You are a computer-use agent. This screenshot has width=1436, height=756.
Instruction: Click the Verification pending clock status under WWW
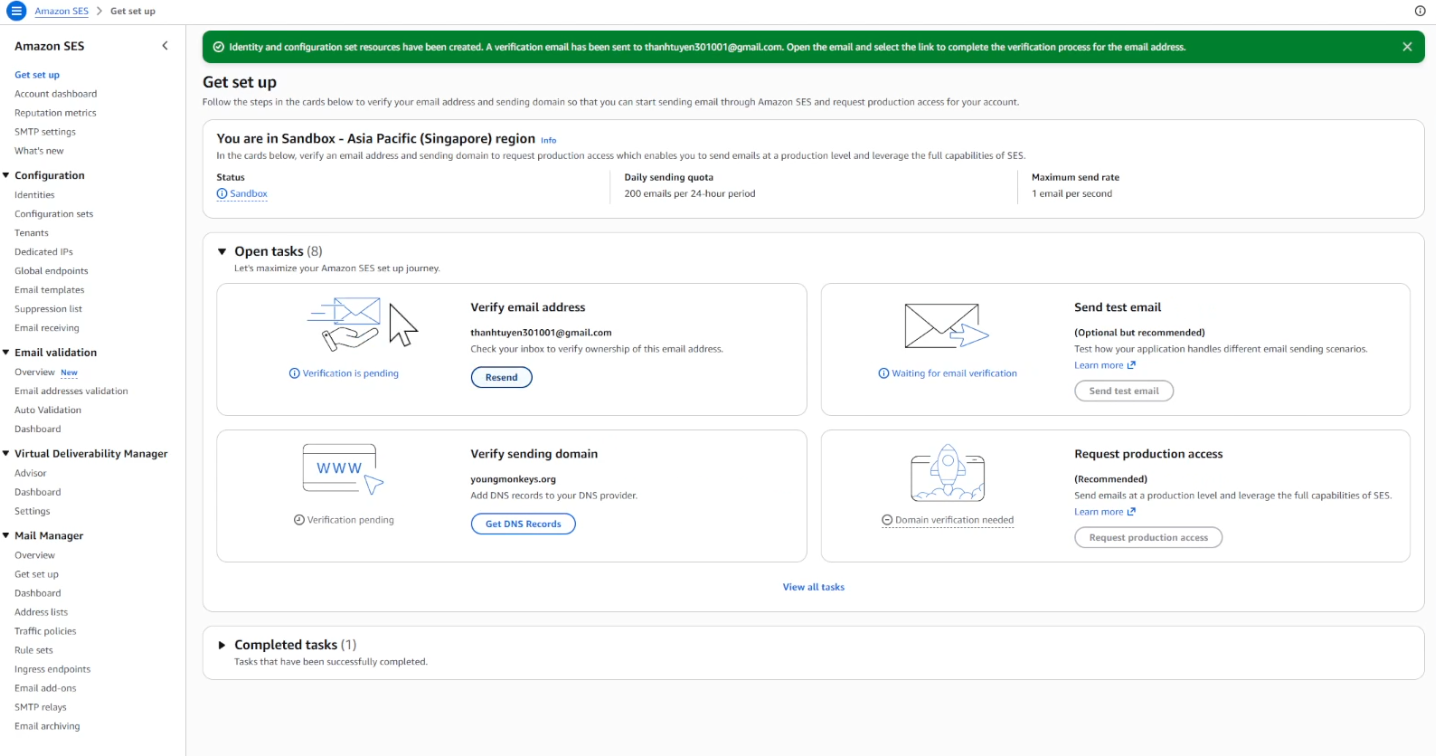pos(344,520)
